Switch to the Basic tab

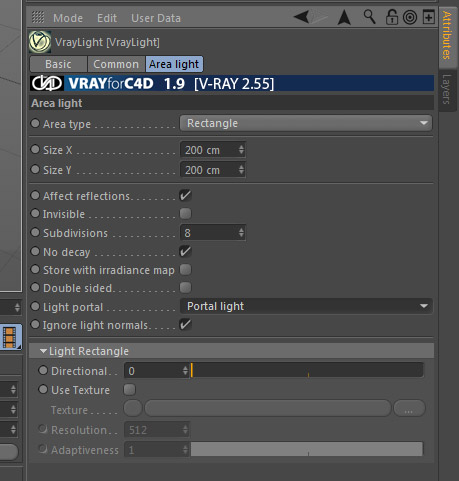(x=58, y=64)
